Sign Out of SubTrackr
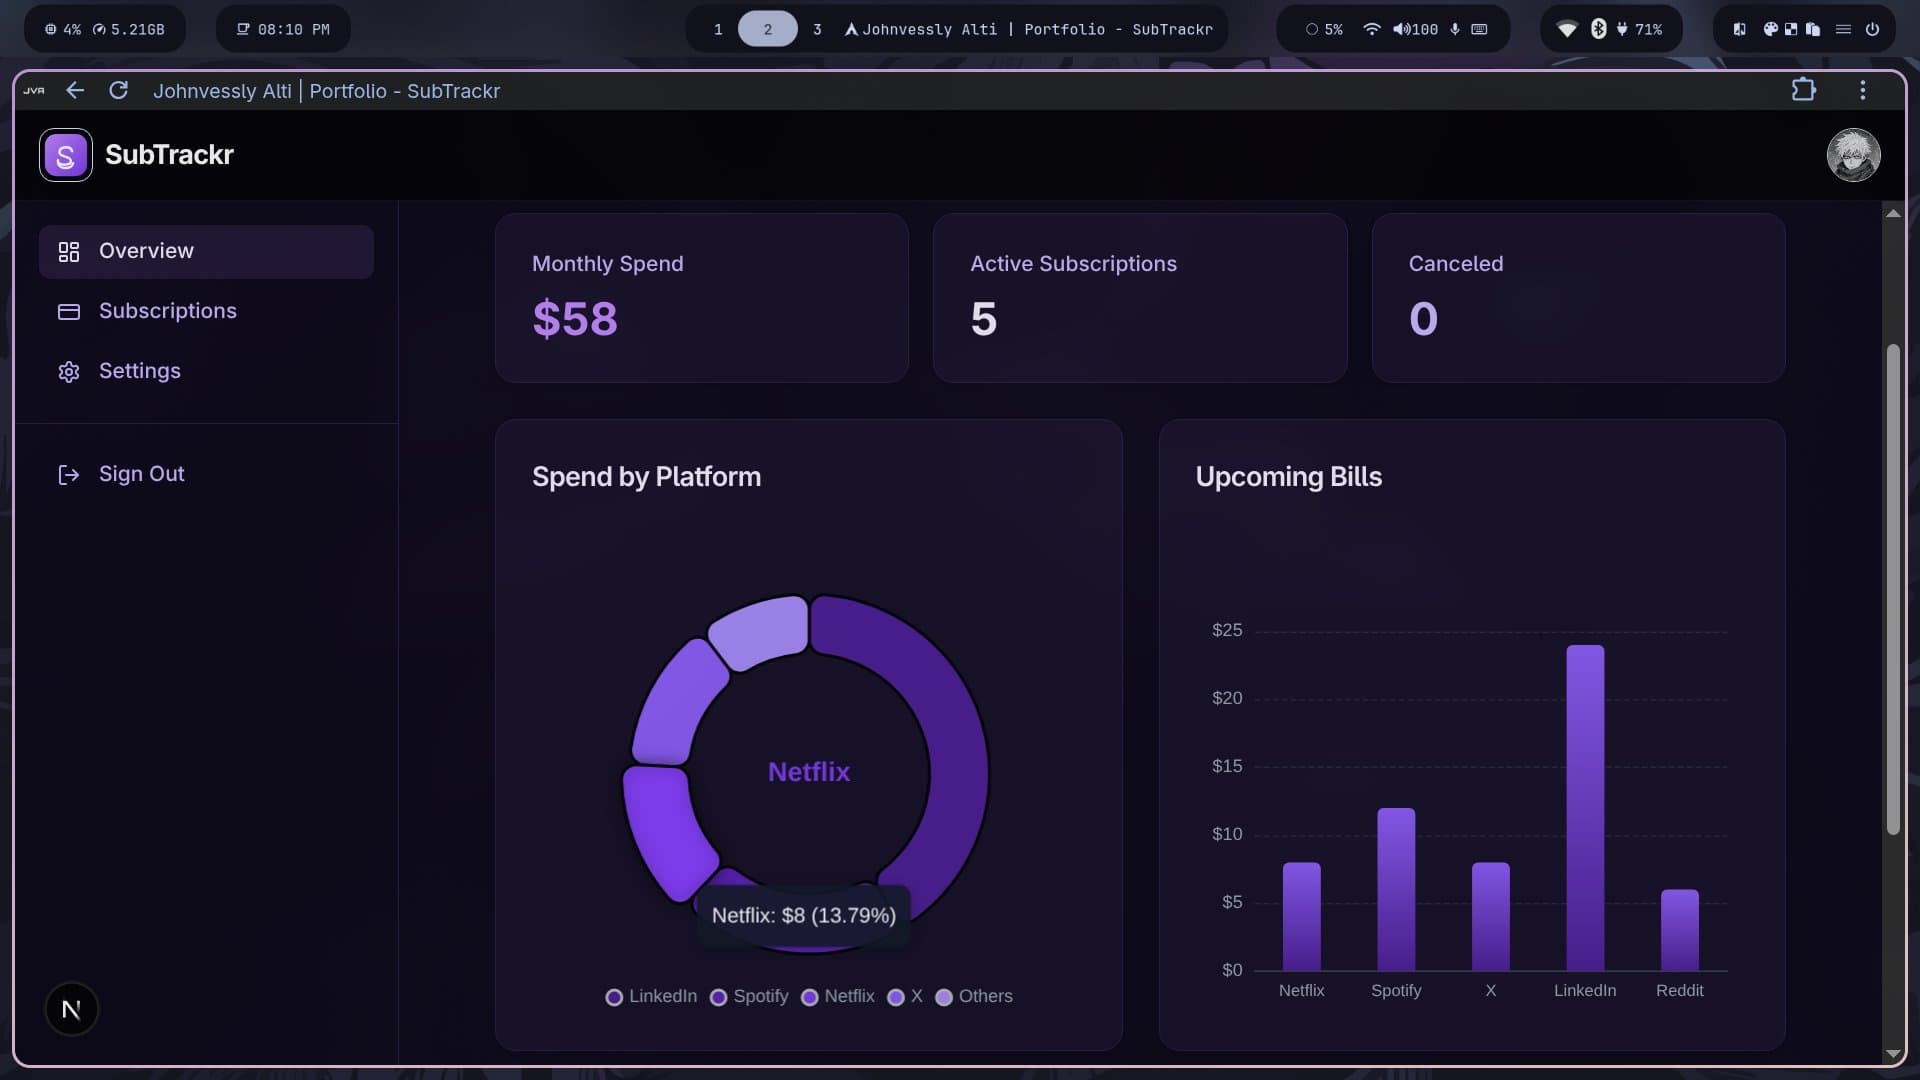 (x=141, y=474)
